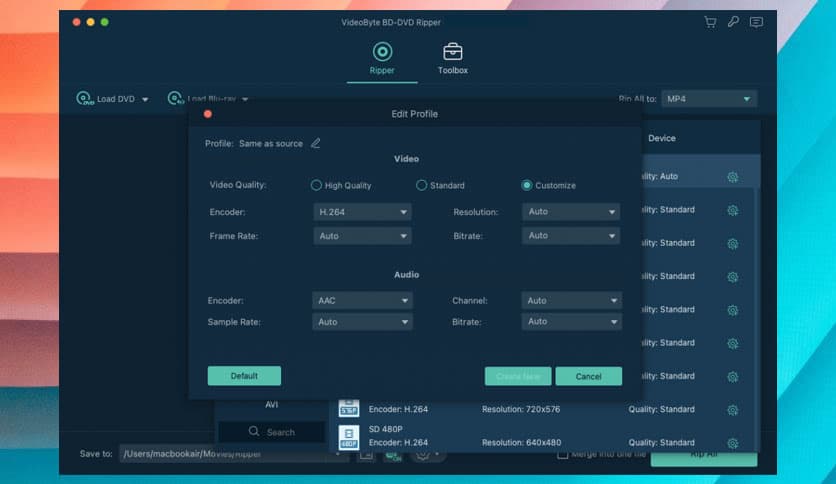Toggle Merge into one file checkbox
This screenshot has width=836, height=484.
[x=562, y=454]
